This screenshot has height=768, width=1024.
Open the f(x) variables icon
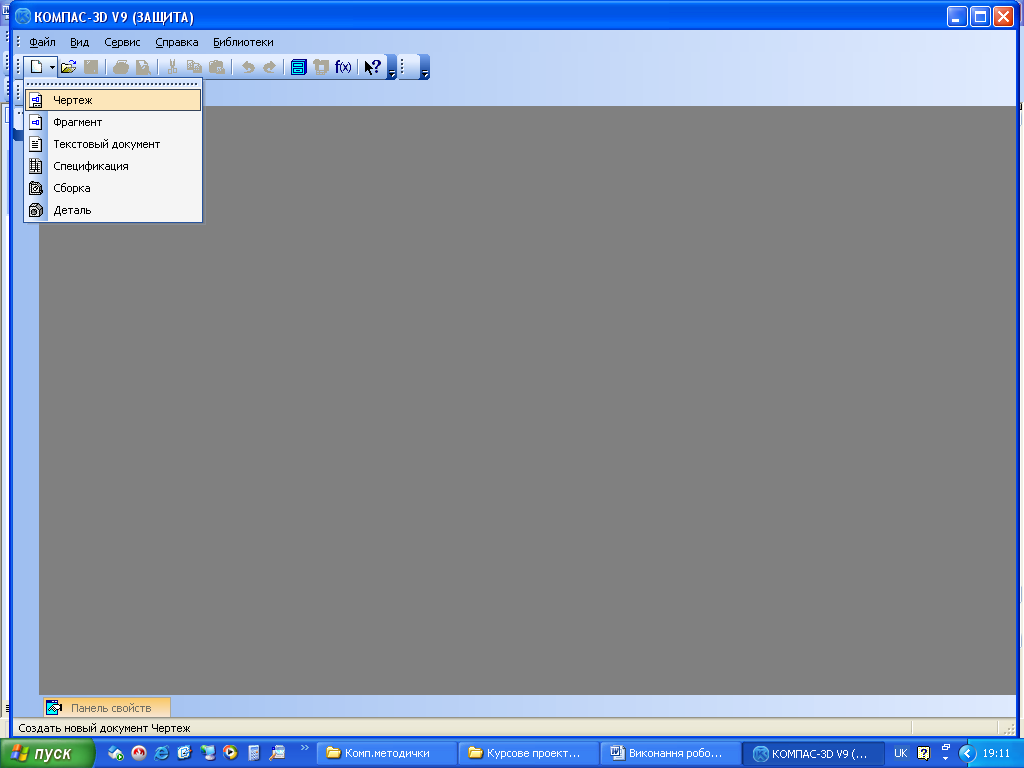pyautogui.click(x=343, y=67)
